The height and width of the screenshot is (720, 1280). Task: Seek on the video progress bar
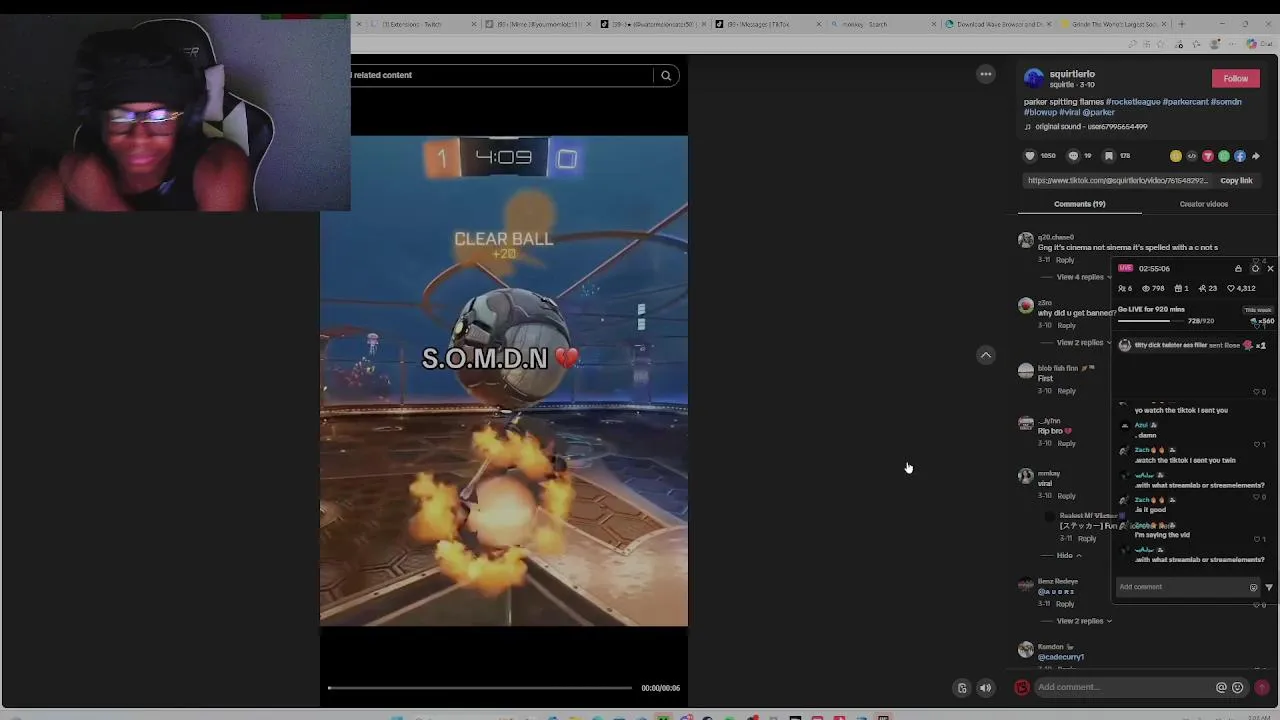(x=480, y=688)
